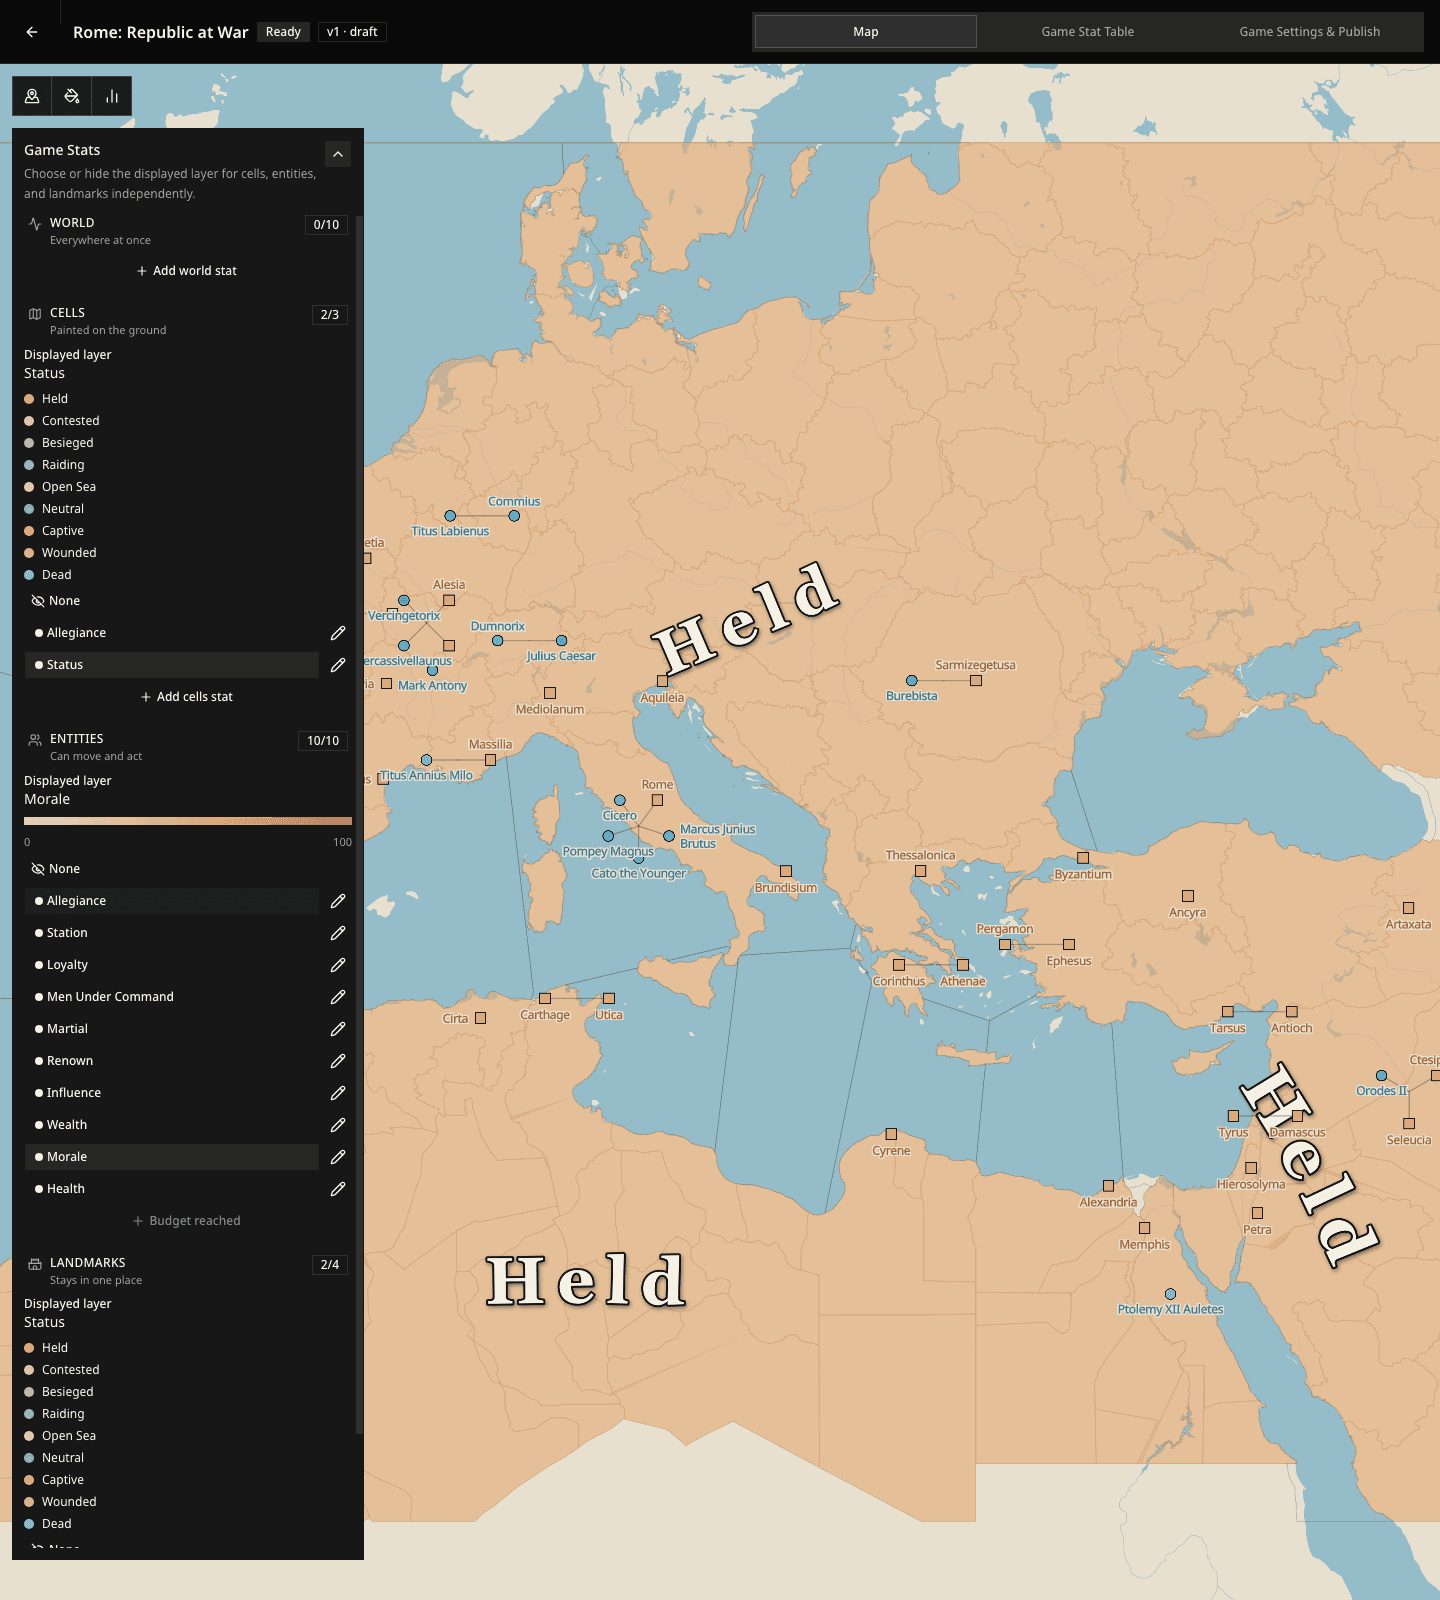Click the panel scrollbar
Image resolution: width=1440 pixels, height=1600 pixels.
[359, 825]
